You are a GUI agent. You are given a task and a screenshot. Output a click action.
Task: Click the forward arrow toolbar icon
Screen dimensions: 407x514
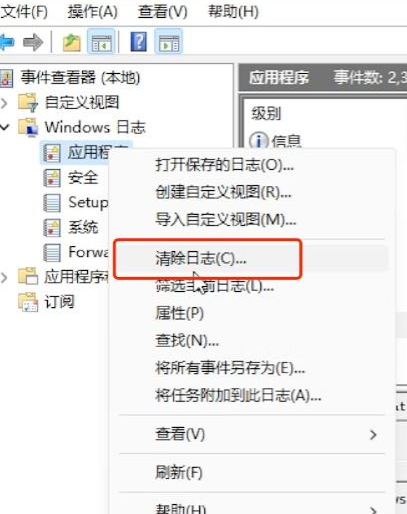point(33,42)
